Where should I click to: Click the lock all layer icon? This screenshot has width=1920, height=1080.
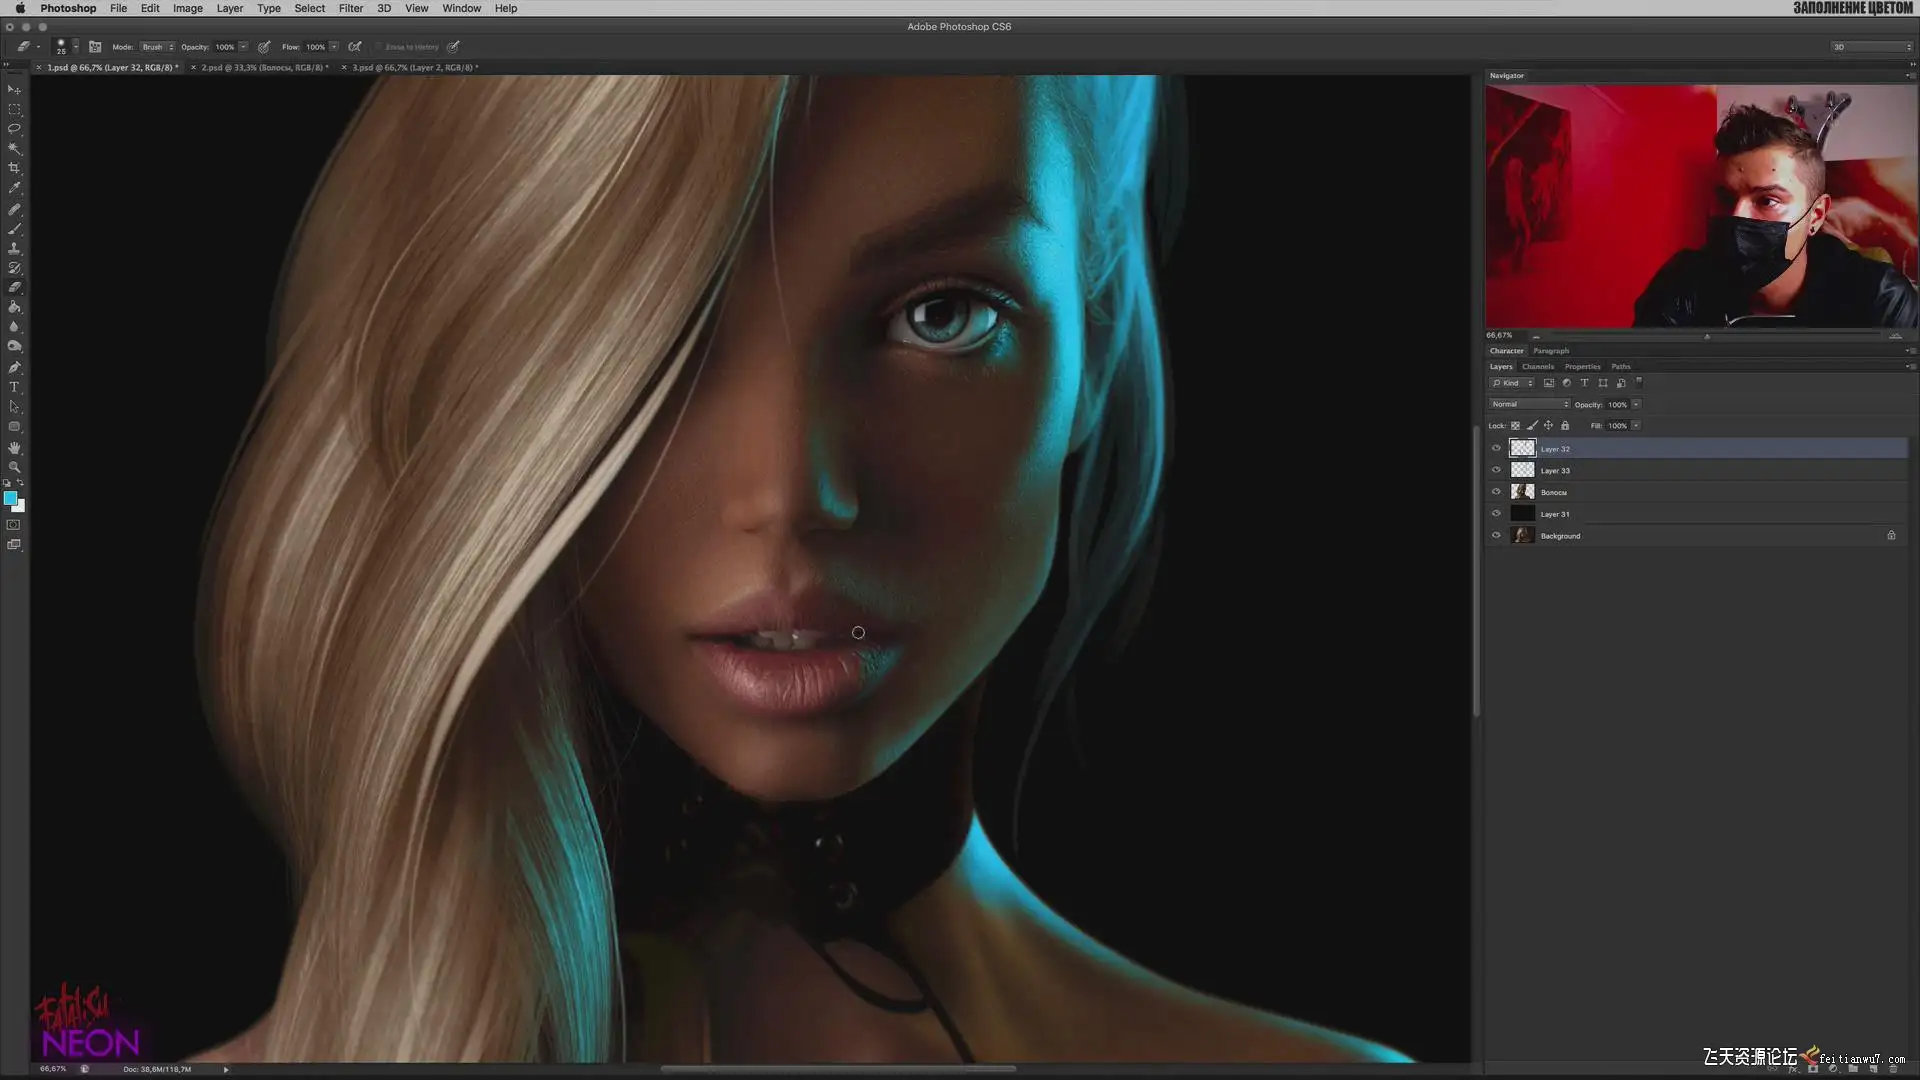[x=1565, y=426]
